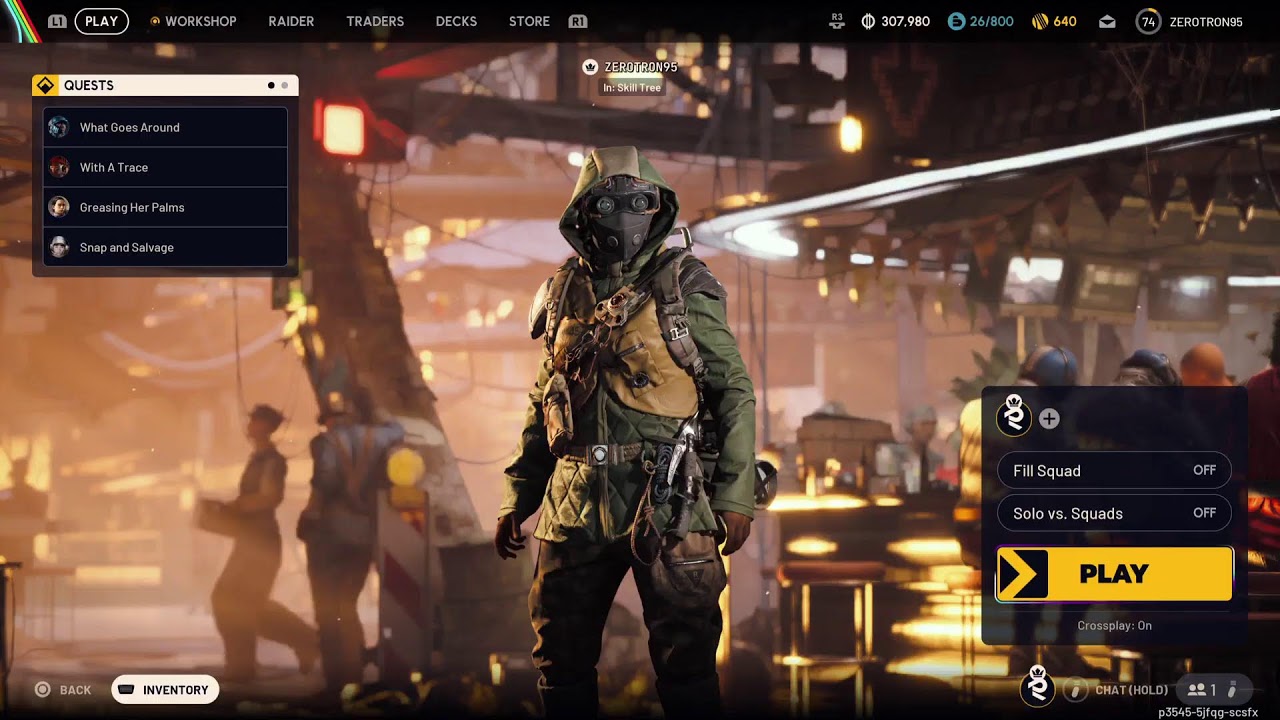Click the Greasing Her Palms trader portrait
1280x720 pixels.
pos(59,207)
